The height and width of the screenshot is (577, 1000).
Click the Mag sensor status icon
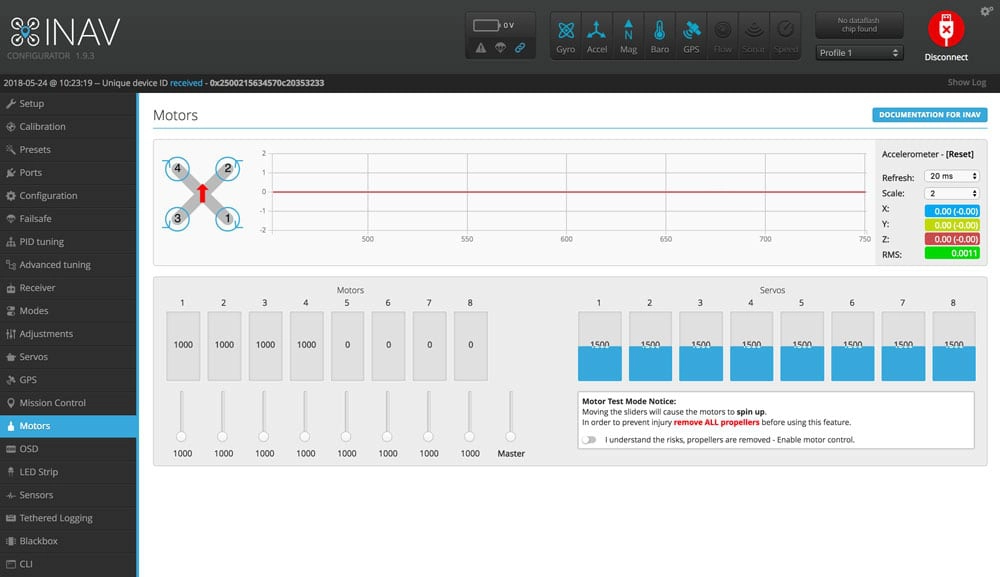[628, 36]
